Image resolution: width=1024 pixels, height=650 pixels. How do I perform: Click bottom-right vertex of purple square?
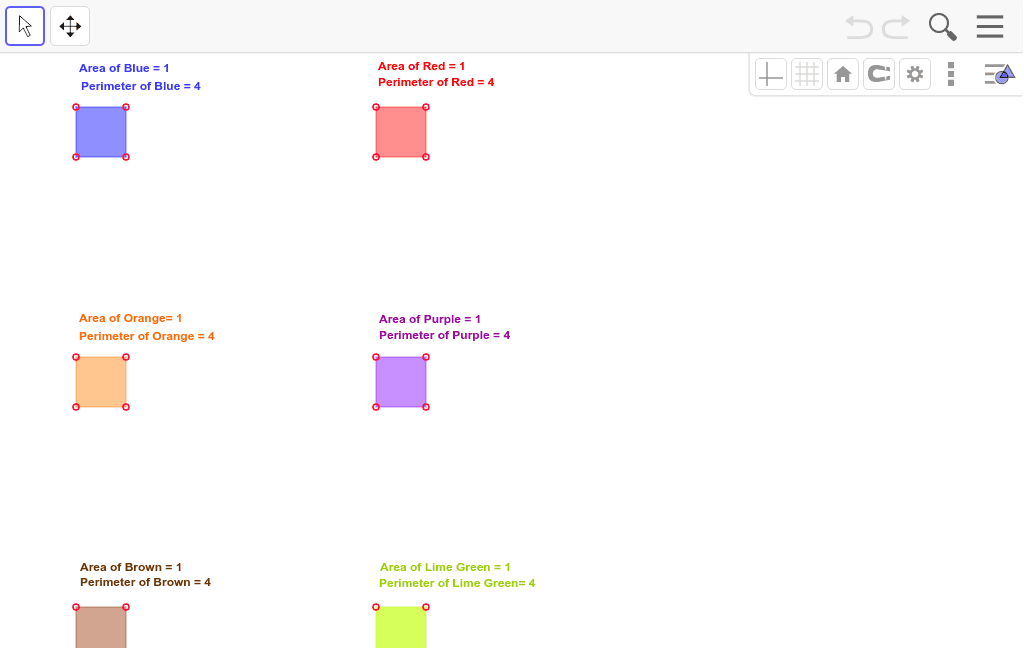[426, 407]
